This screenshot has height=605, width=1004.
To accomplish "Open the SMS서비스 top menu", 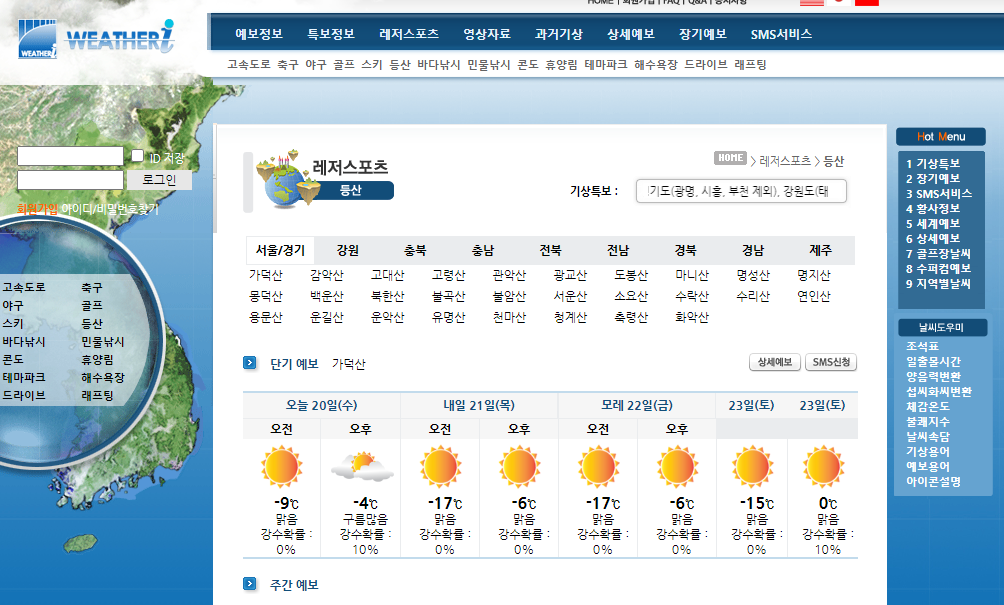I will (x=781, y=34).
